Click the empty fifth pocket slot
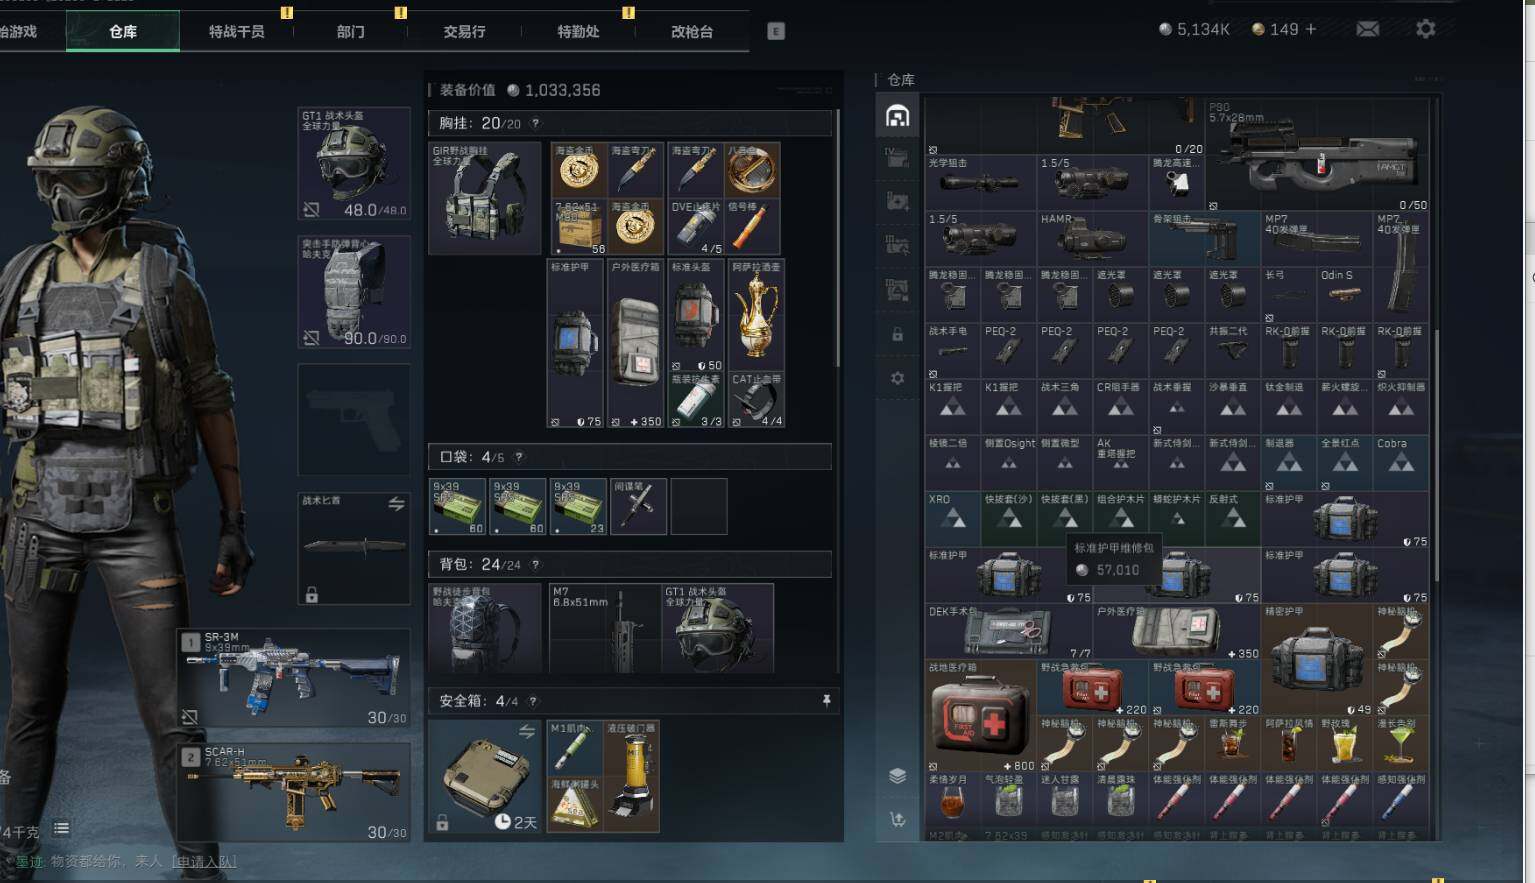This screenshot has width=1535, height=883. pos(698,506)
